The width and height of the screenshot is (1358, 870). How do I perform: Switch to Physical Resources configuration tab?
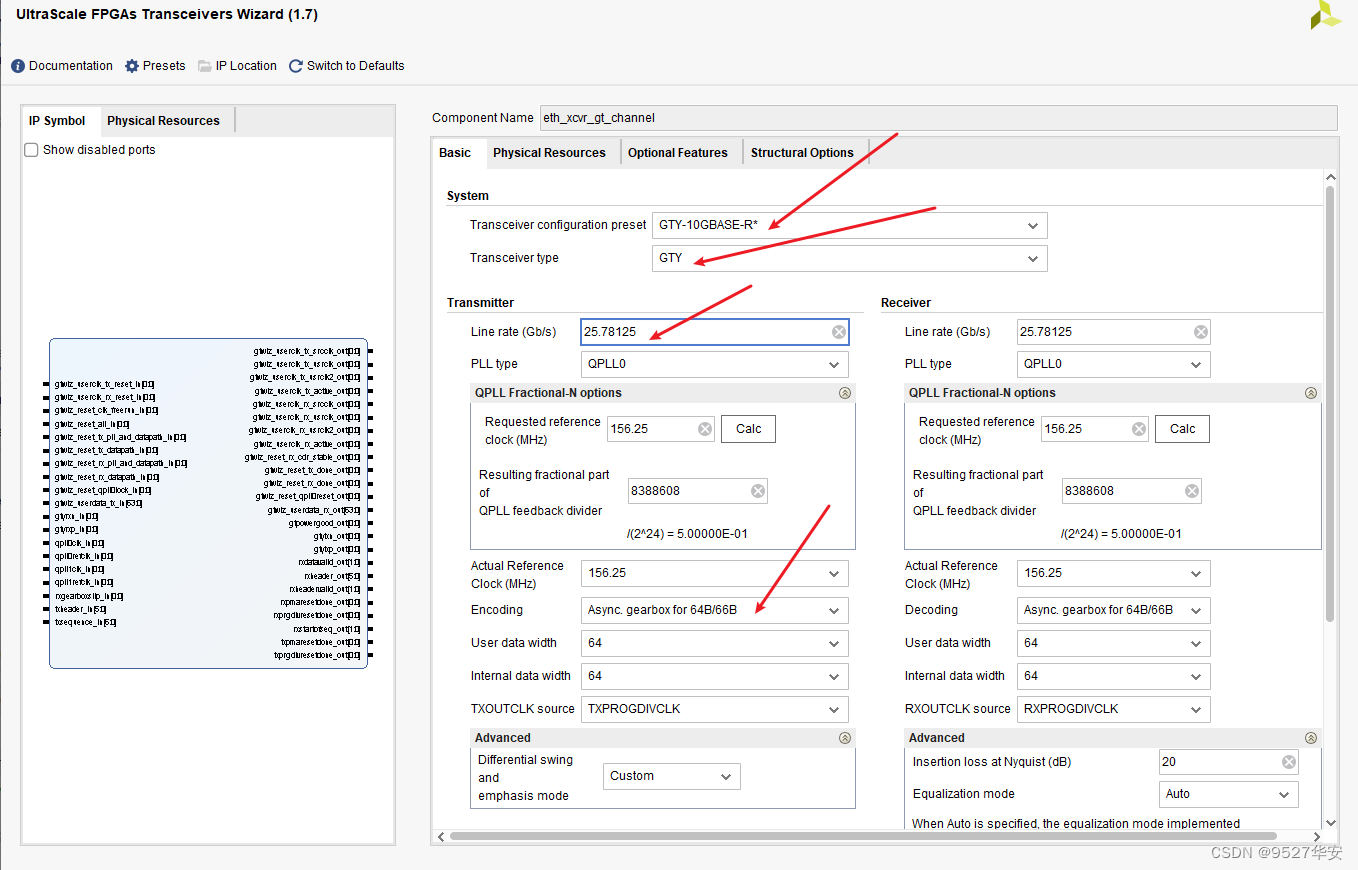pos(549,153)
